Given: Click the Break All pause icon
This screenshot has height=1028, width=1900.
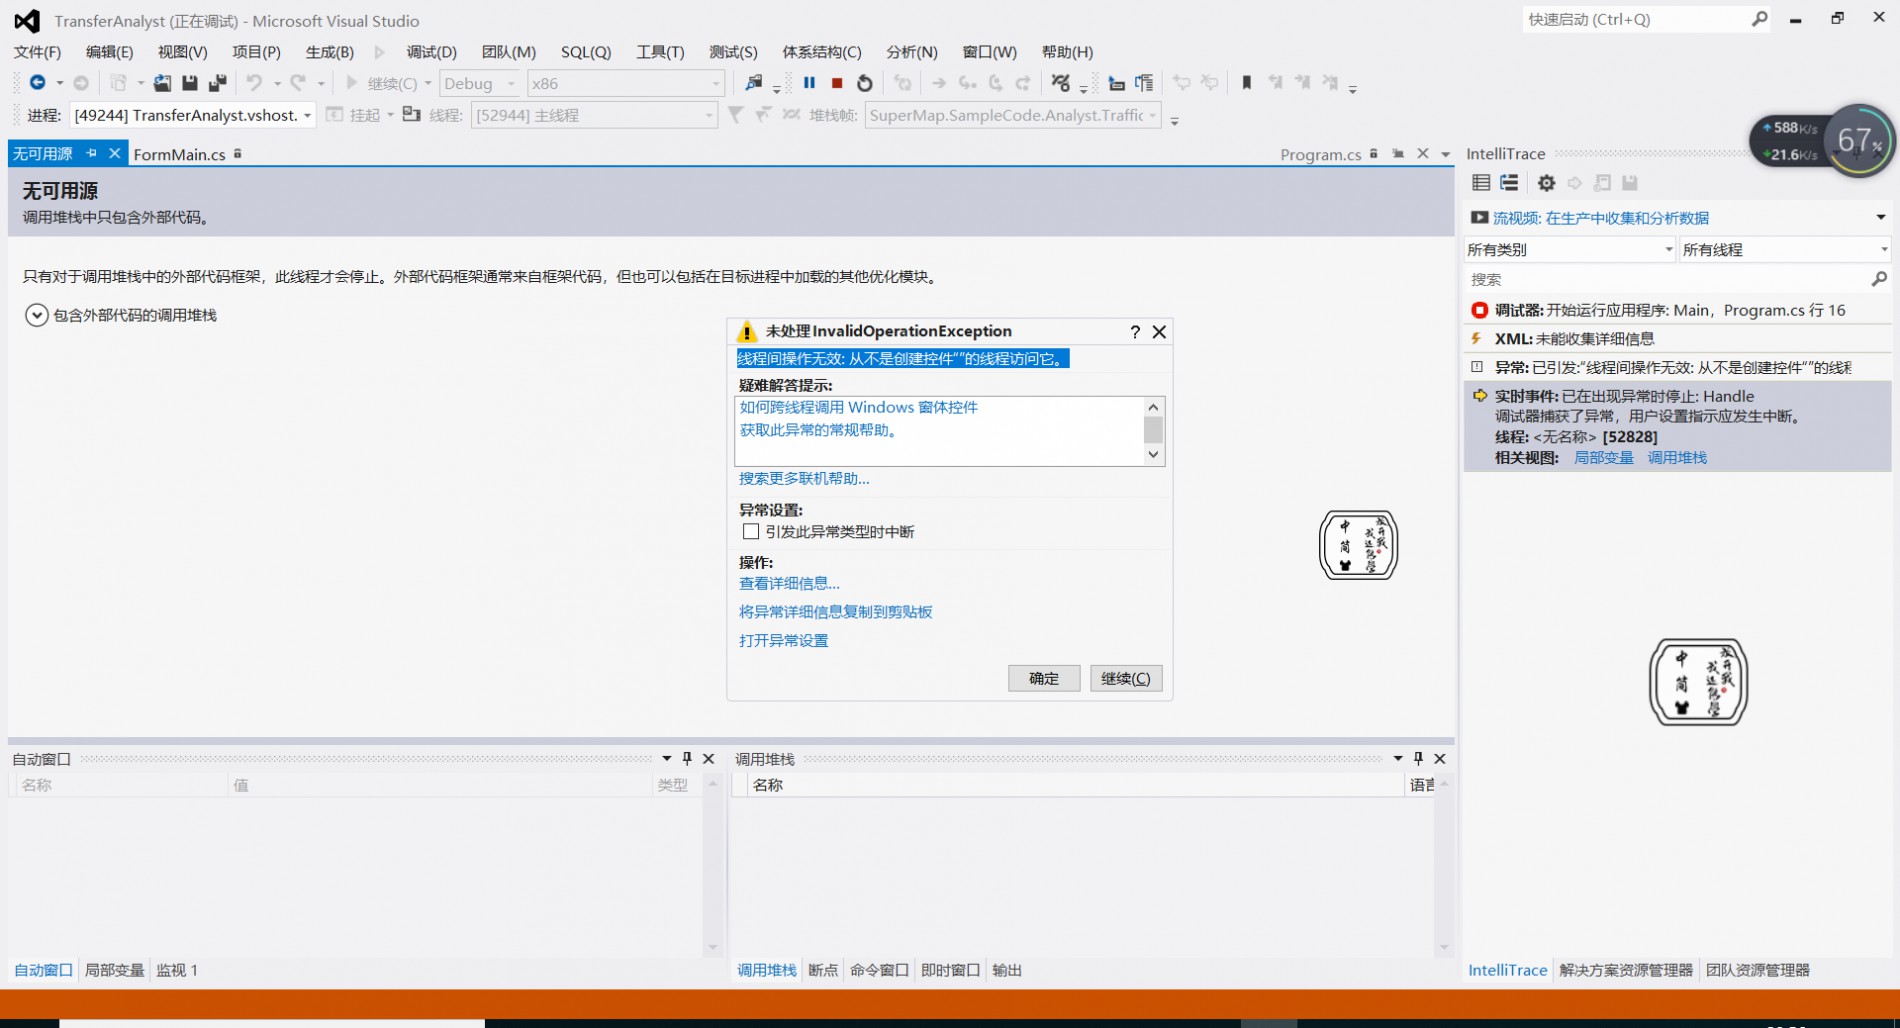Looking at the screenshot, I should [809, 83].
